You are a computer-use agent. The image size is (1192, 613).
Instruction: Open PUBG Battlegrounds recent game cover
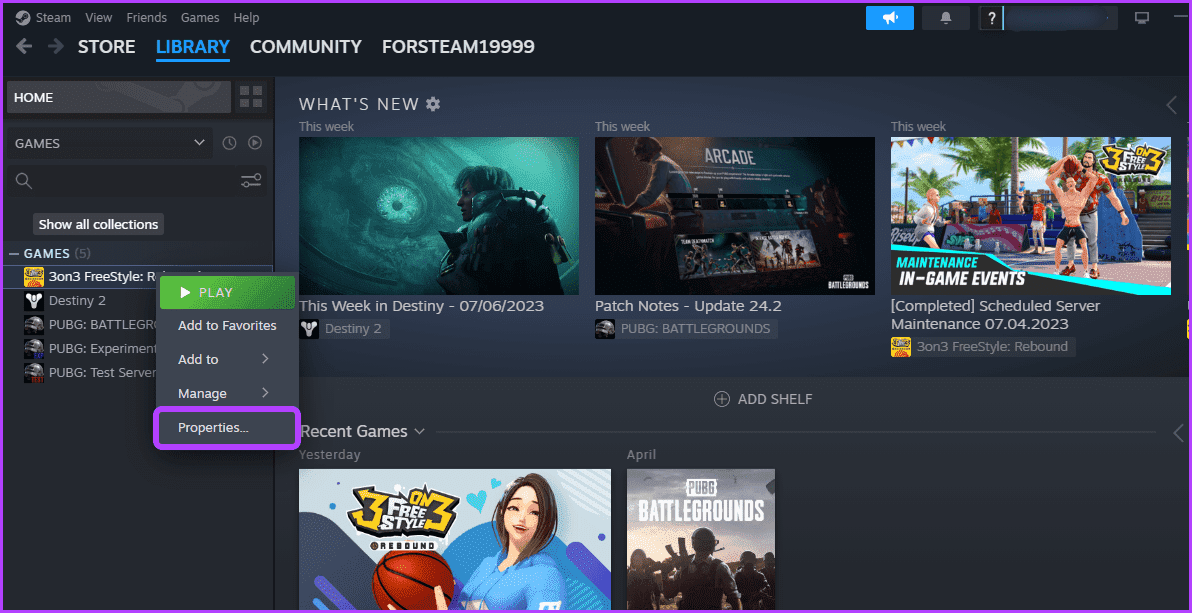pos(701,539)
